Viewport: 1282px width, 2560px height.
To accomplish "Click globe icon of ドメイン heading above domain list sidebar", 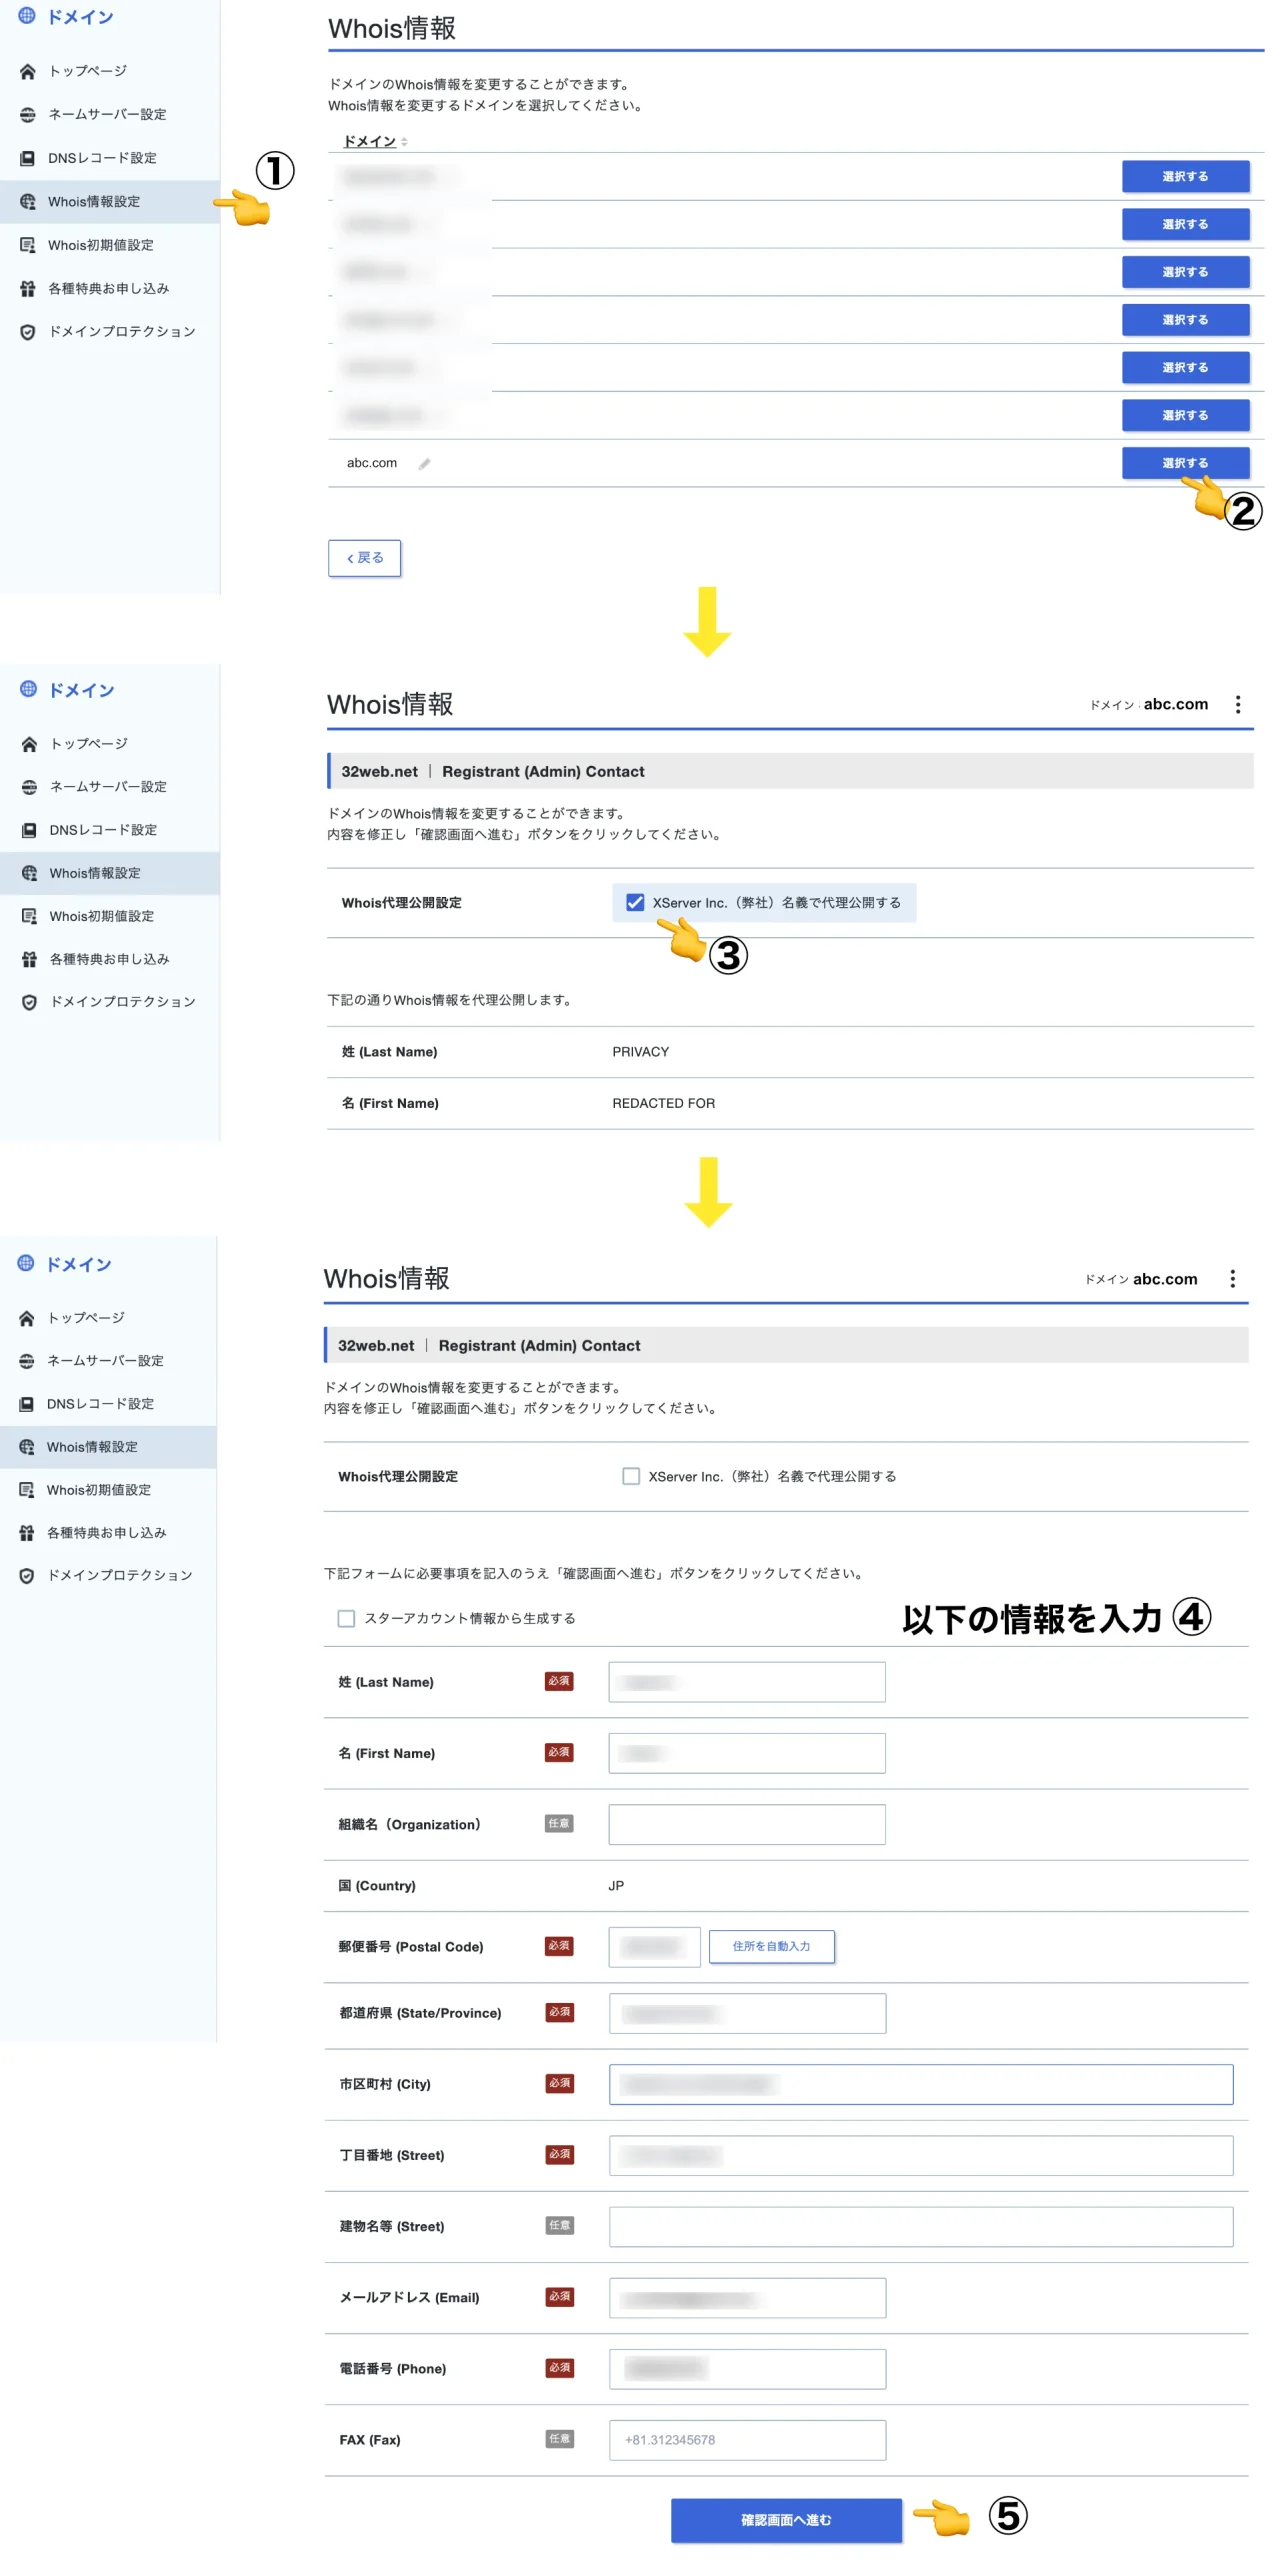I will point(27,16).
